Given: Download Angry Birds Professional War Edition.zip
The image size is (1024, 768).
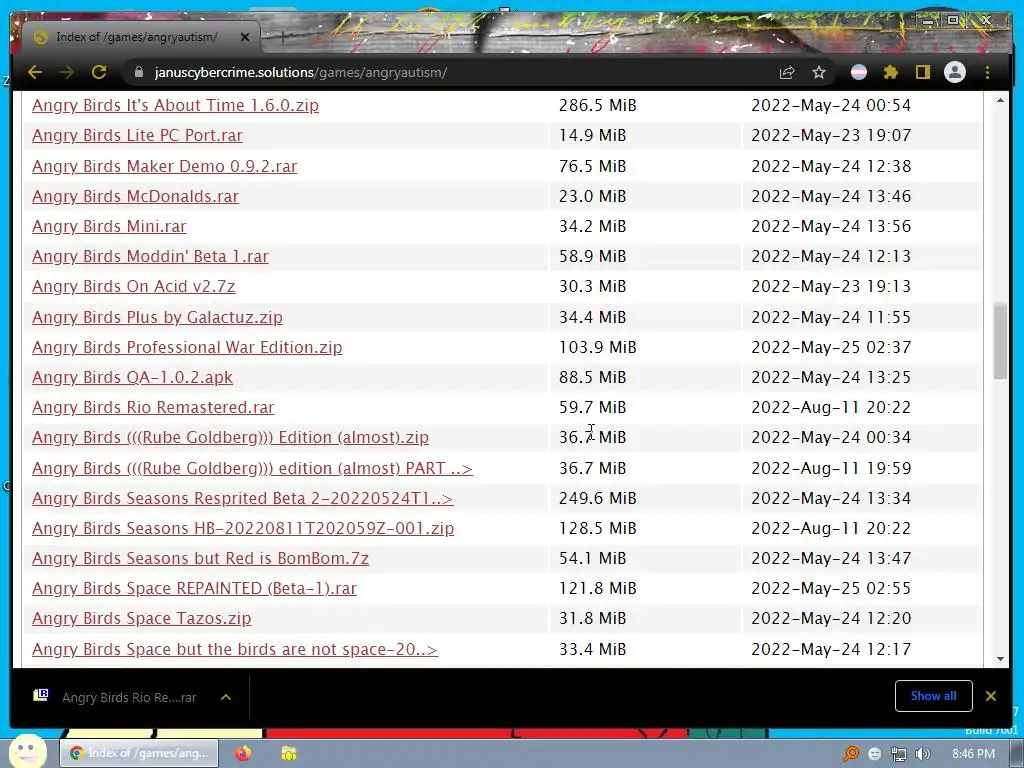Looking at the screenshot, I should pos(187,347).
